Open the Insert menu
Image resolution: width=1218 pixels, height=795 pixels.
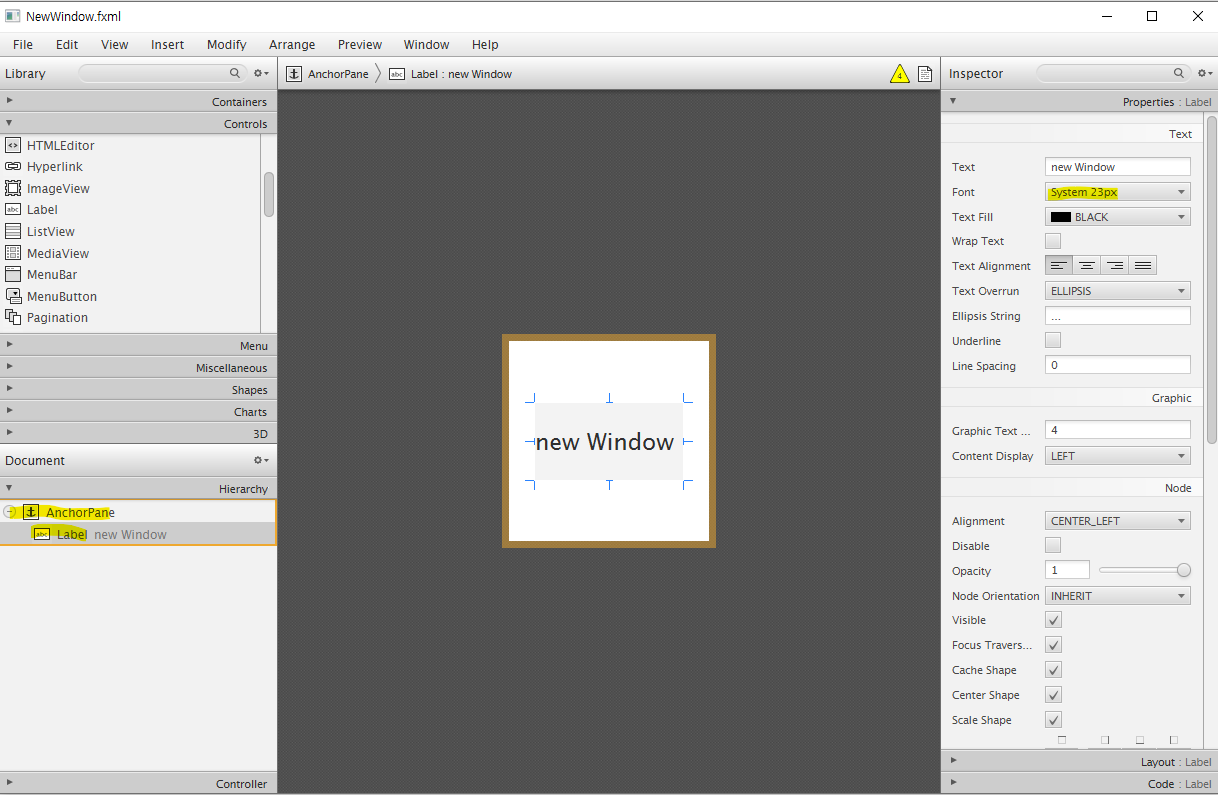click(x=167, y=44)
